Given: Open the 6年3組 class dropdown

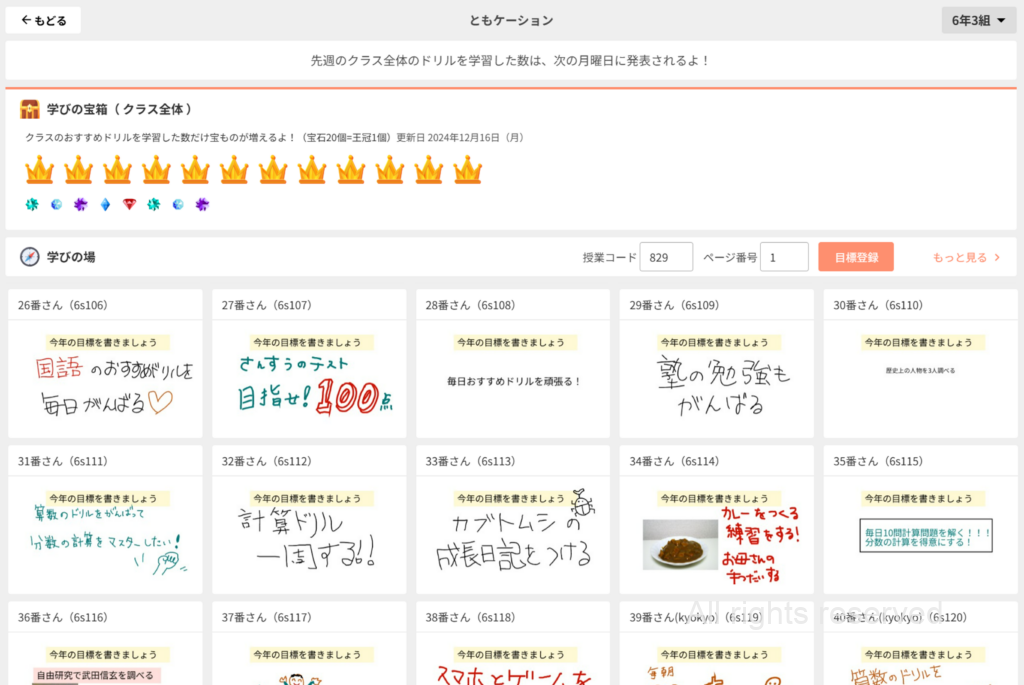Looking at the screenshot, I should tap(978, 20).
